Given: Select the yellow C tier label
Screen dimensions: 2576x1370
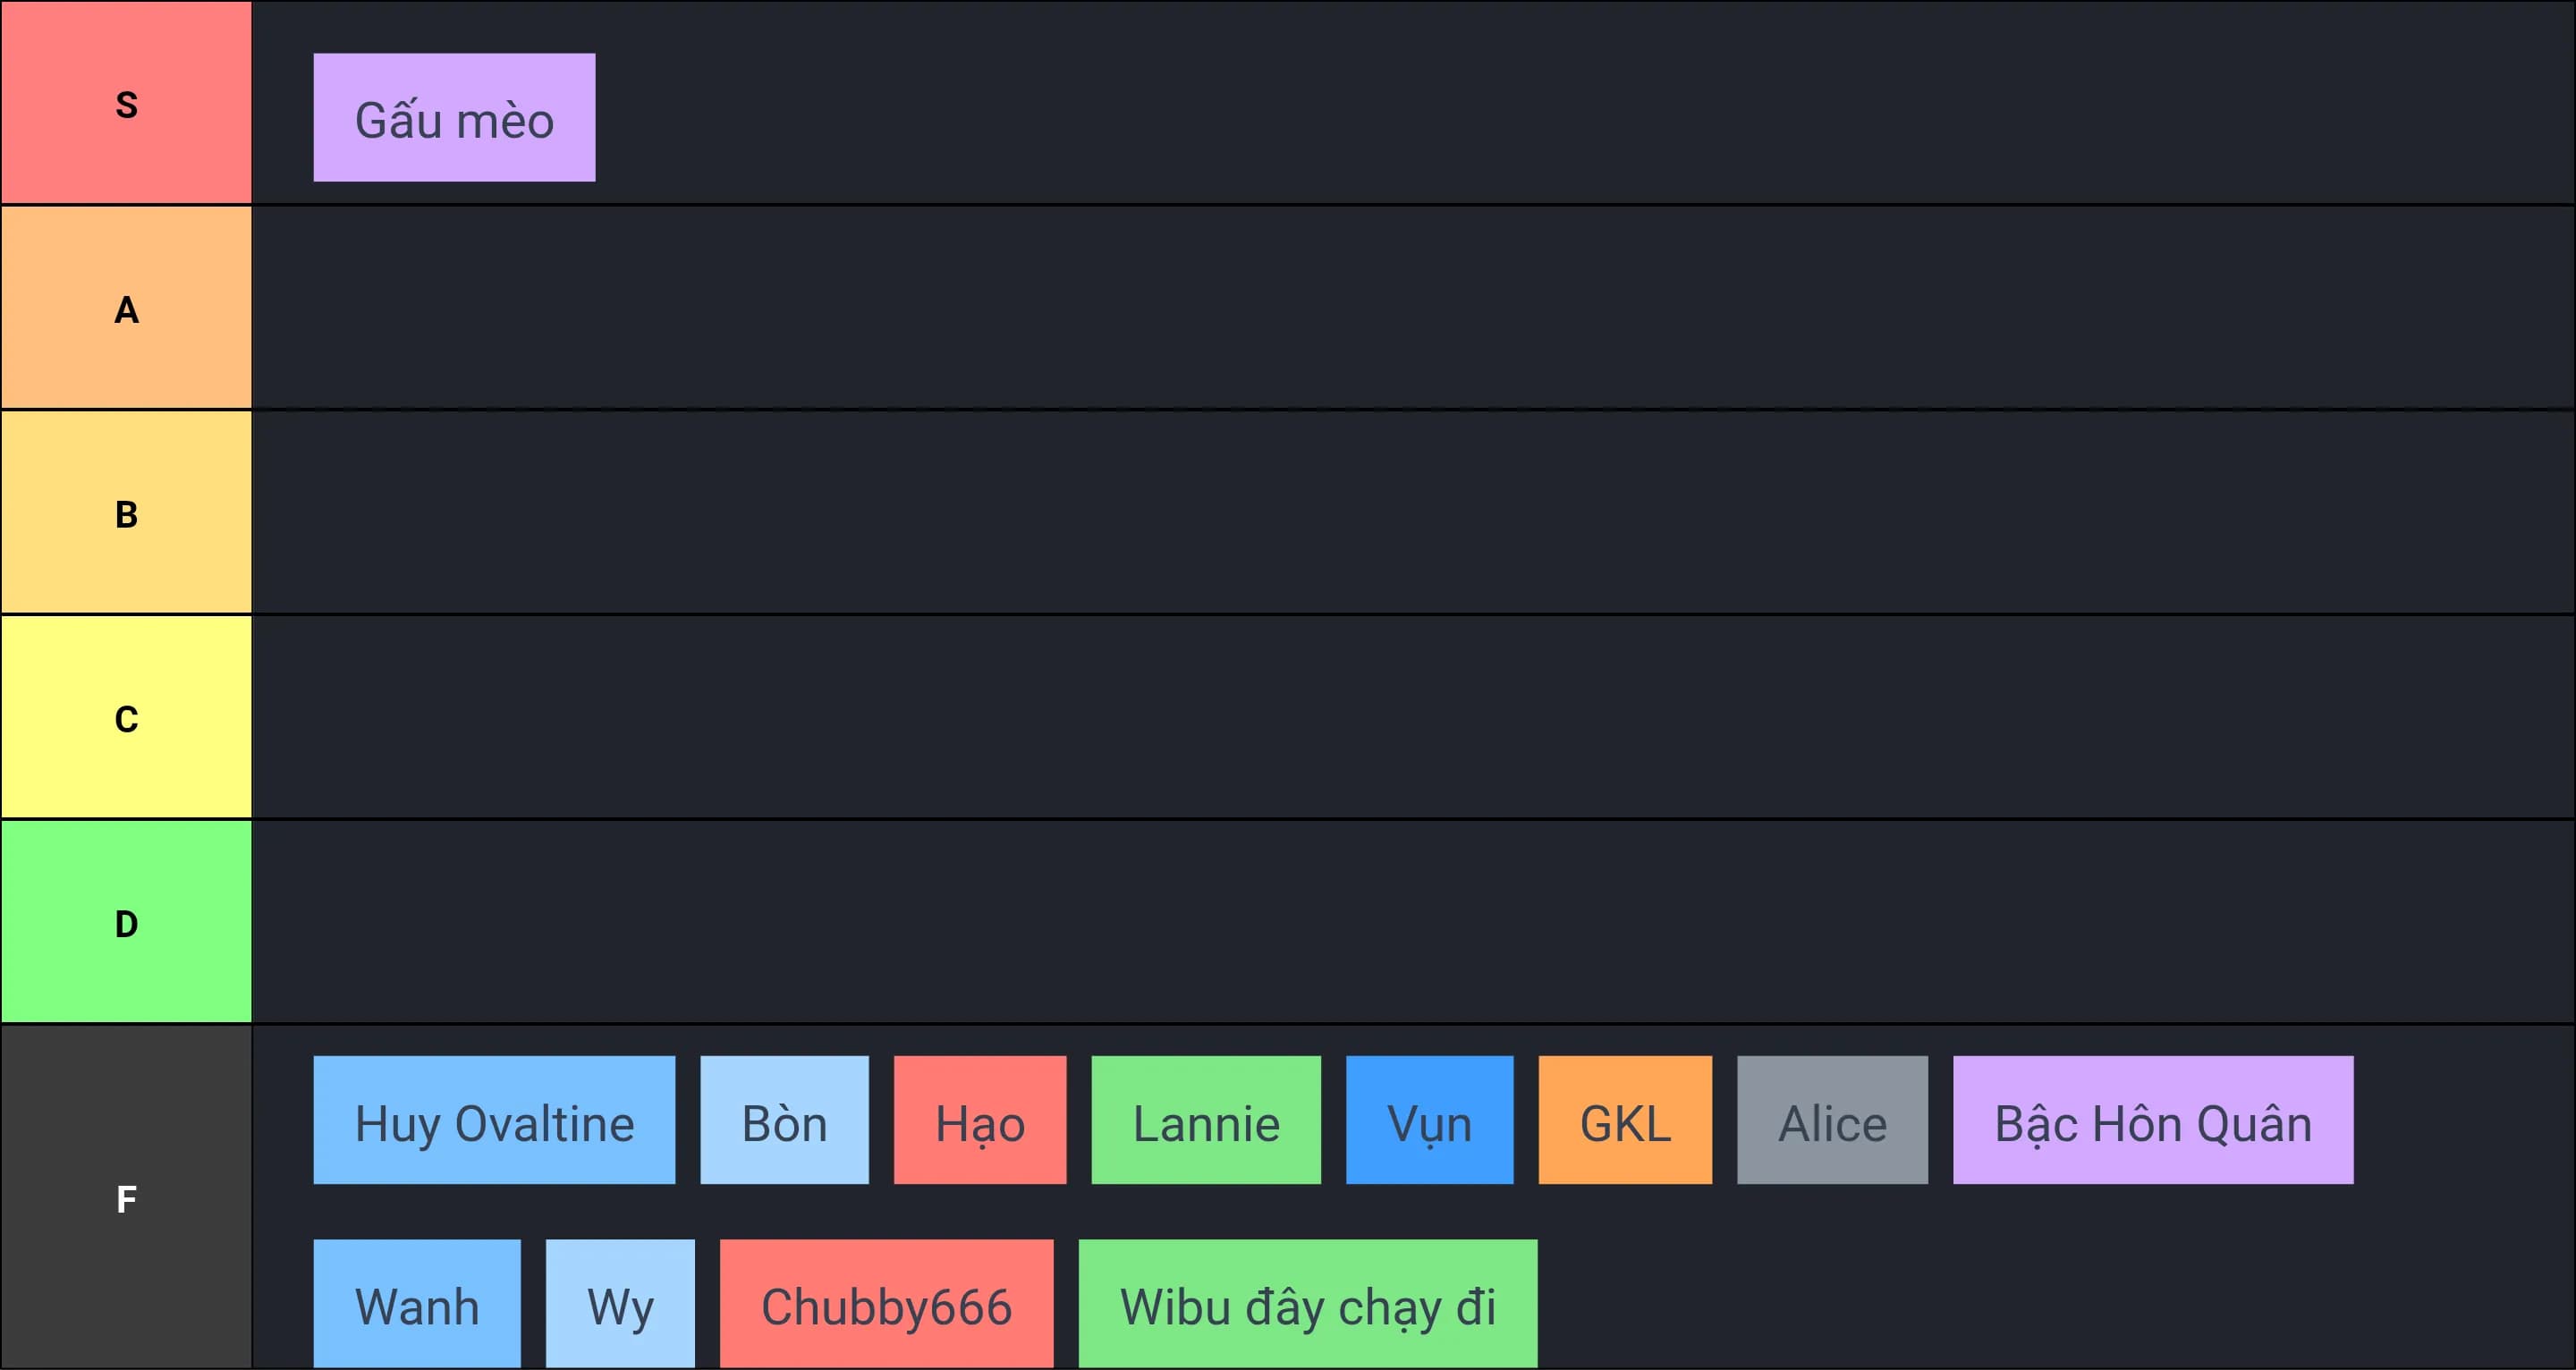Looking at the screenshot, I should 126,718.
